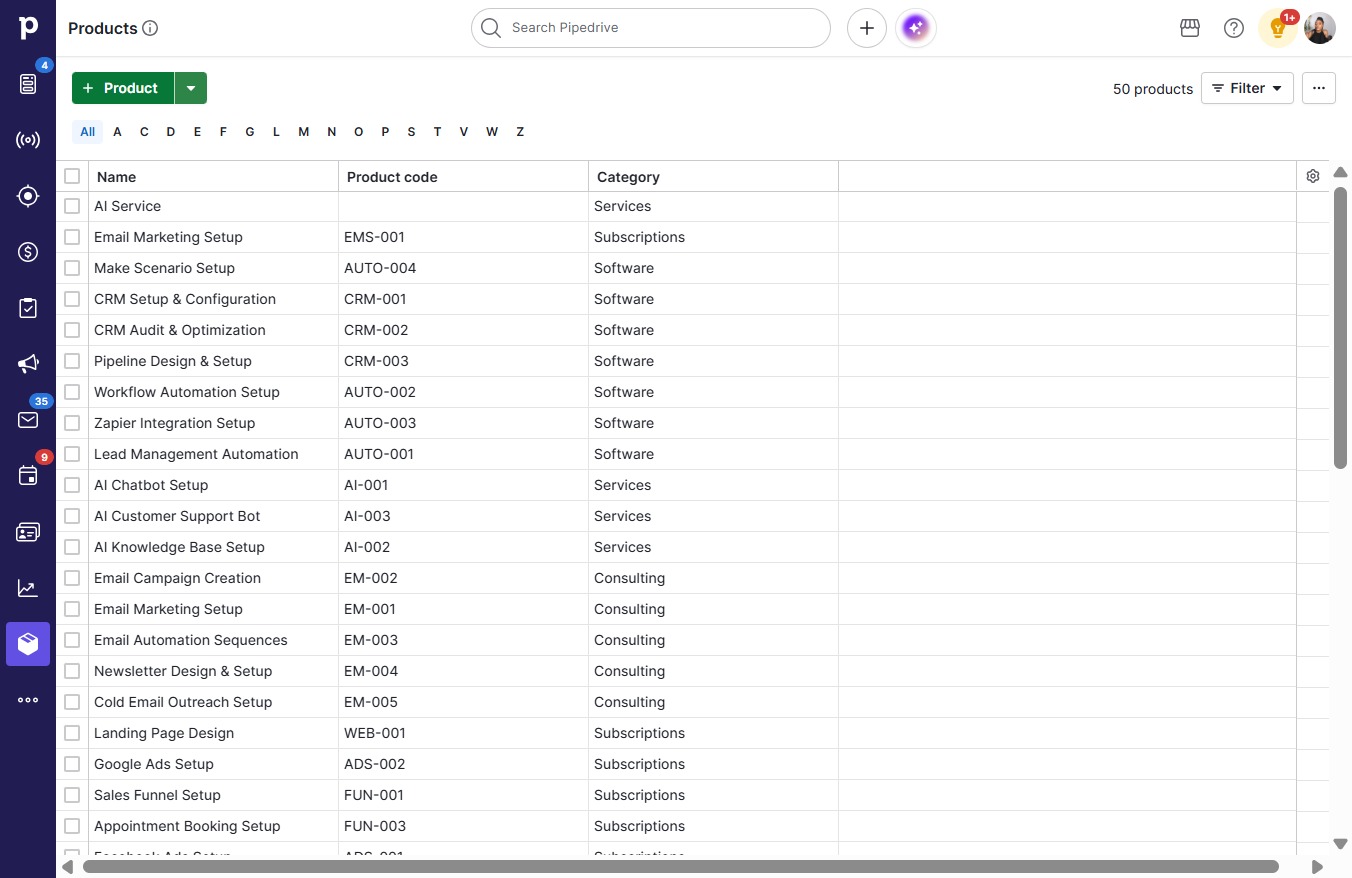Open the three-dot more options button
The width and height of the screenshot is (1352, 878).
point(1319,88)
